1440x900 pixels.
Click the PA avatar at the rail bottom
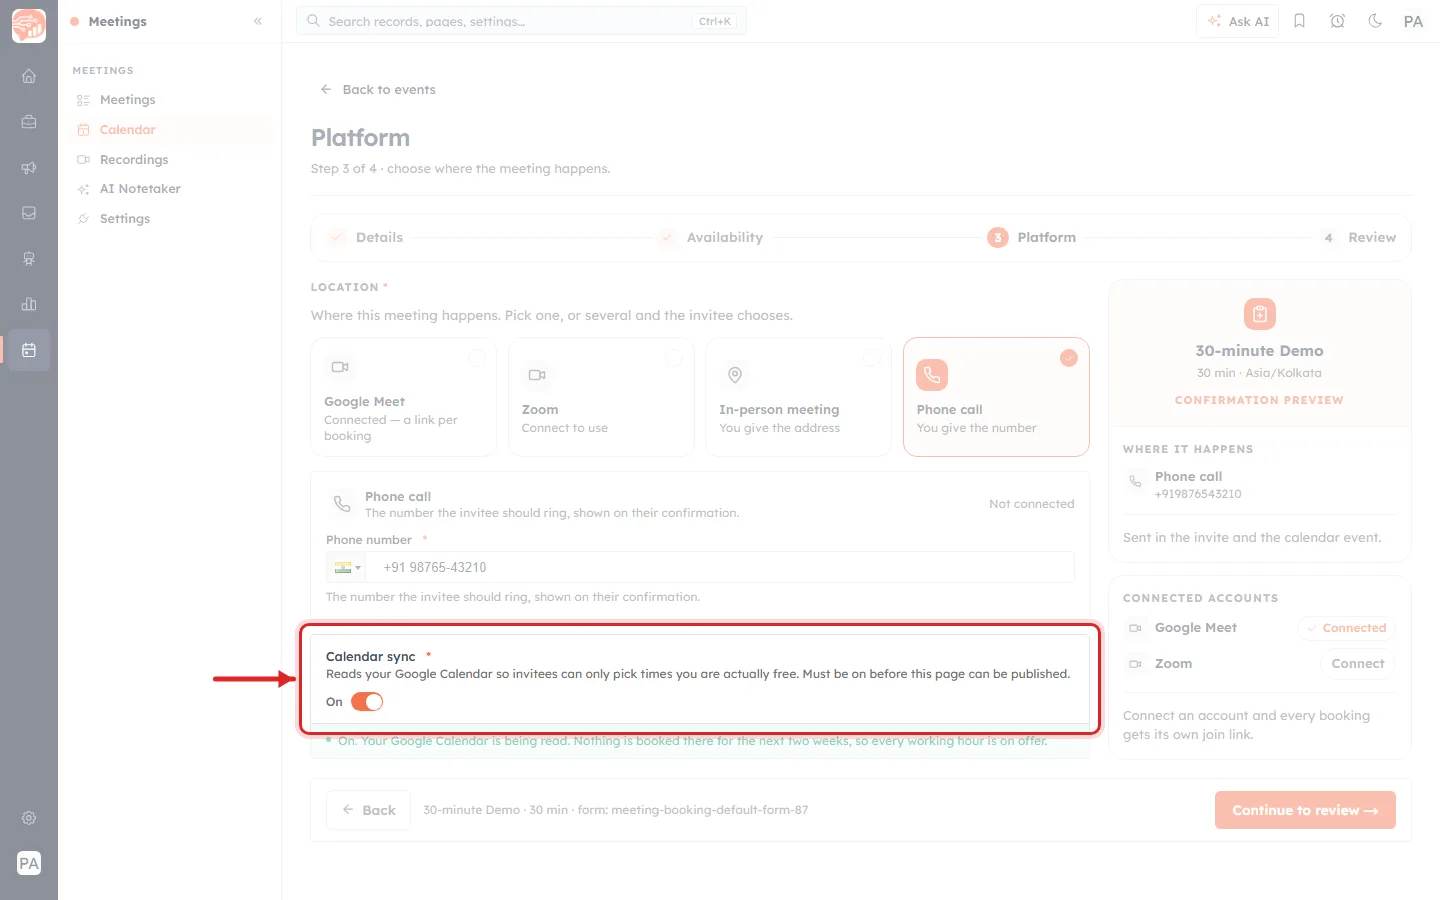pos(29,864)
